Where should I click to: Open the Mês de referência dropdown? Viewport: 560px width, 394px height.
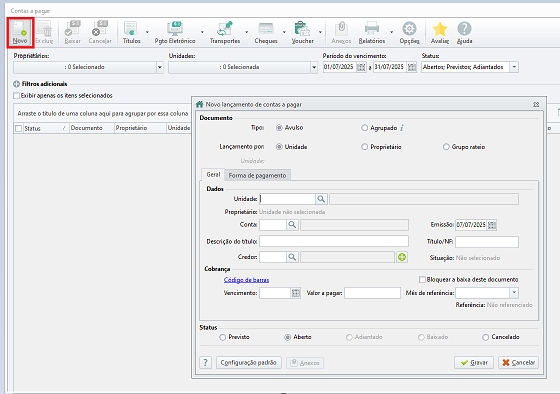[514, 293]
